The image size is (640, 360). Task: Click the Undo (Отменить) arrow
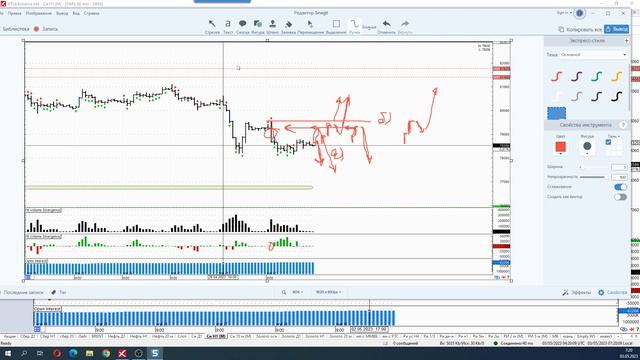[x=387, y=27]
